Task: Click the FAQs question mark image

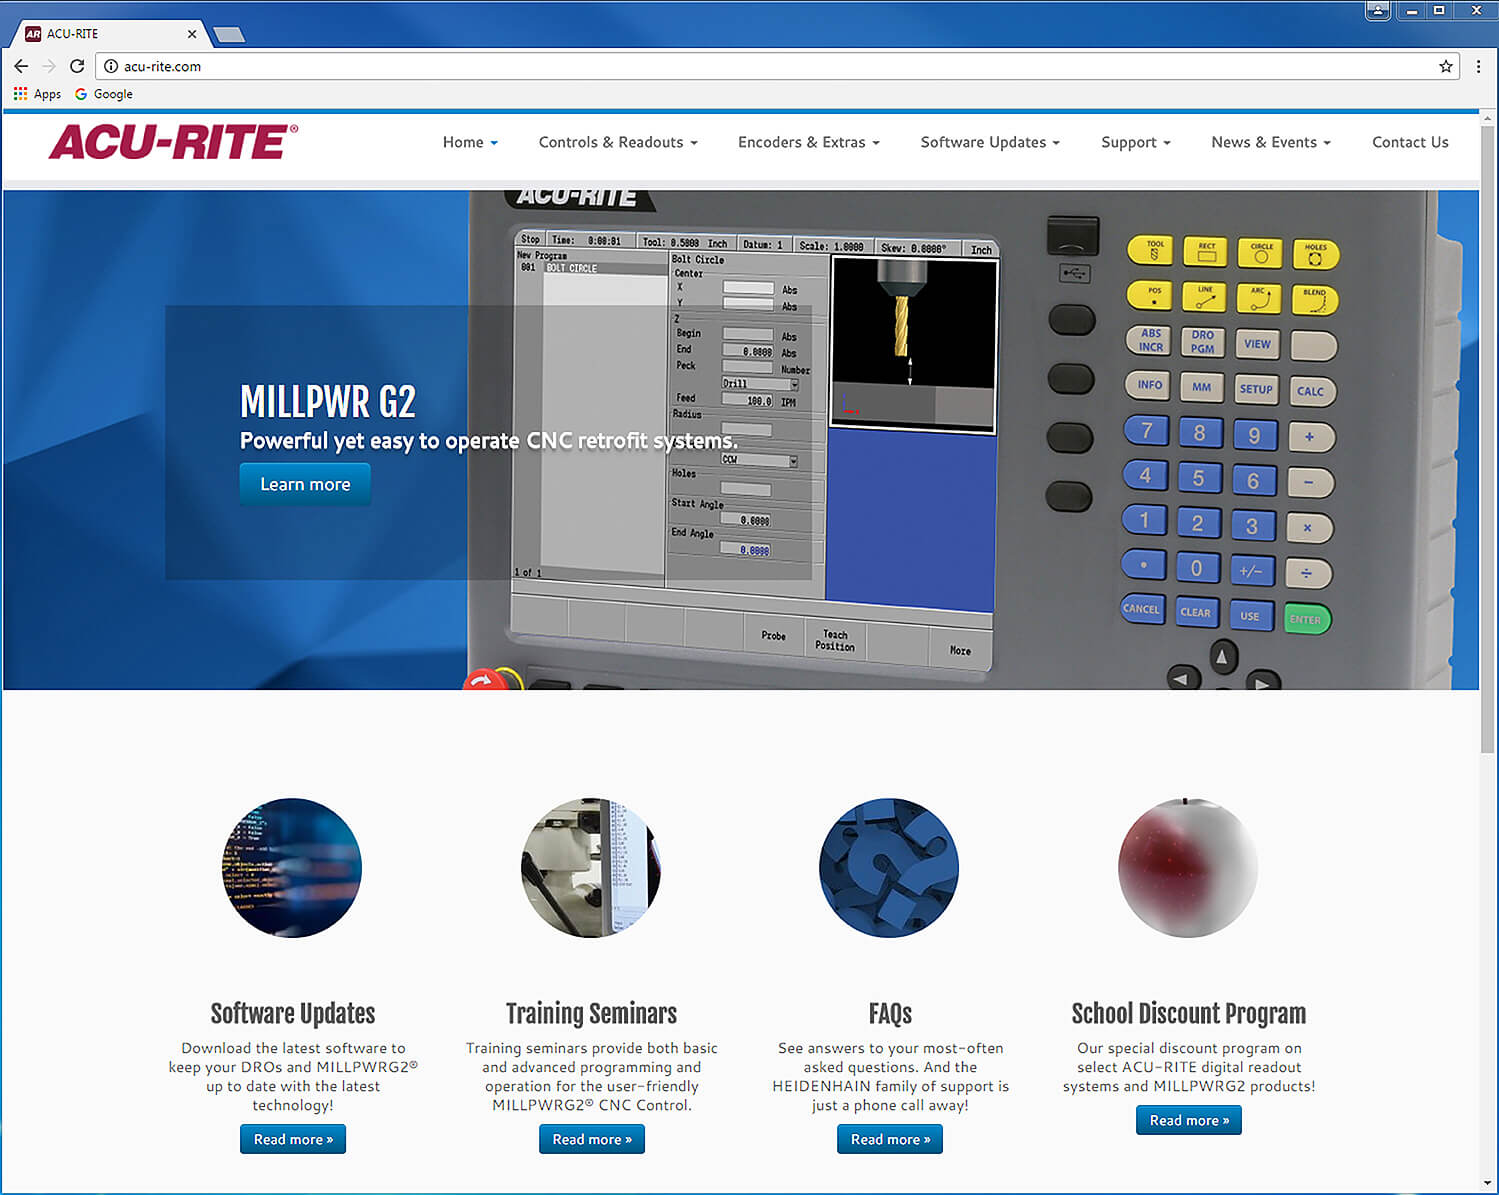Action: pyautogui.click(x=889, y=867)
